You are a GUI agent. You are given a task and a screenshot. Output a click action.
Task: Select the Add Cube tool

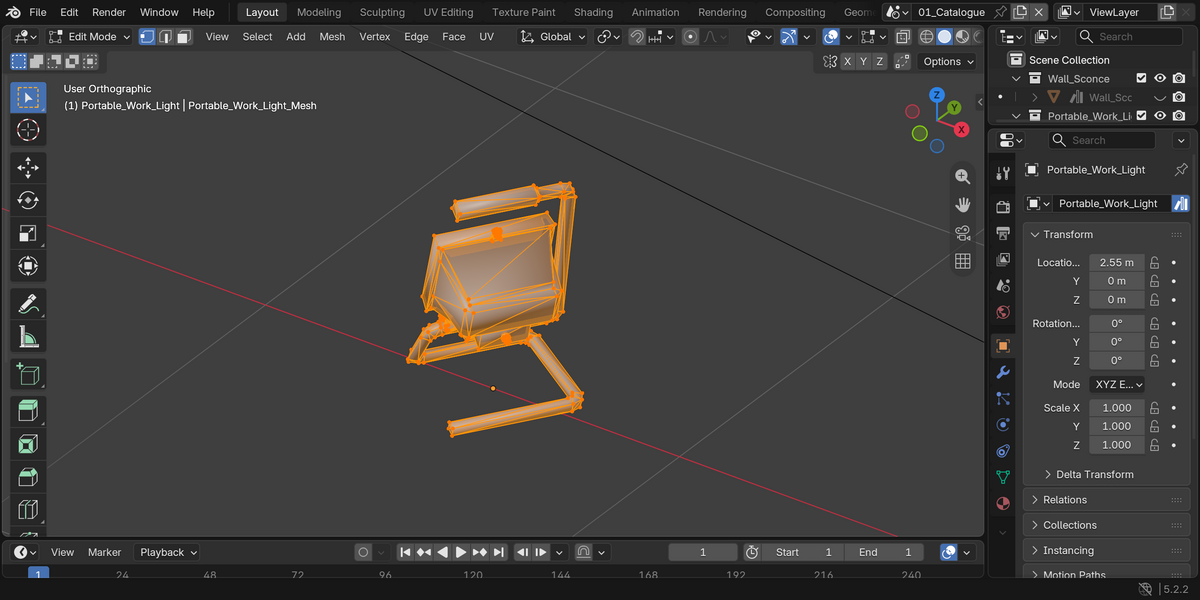(x=28, y=374)
